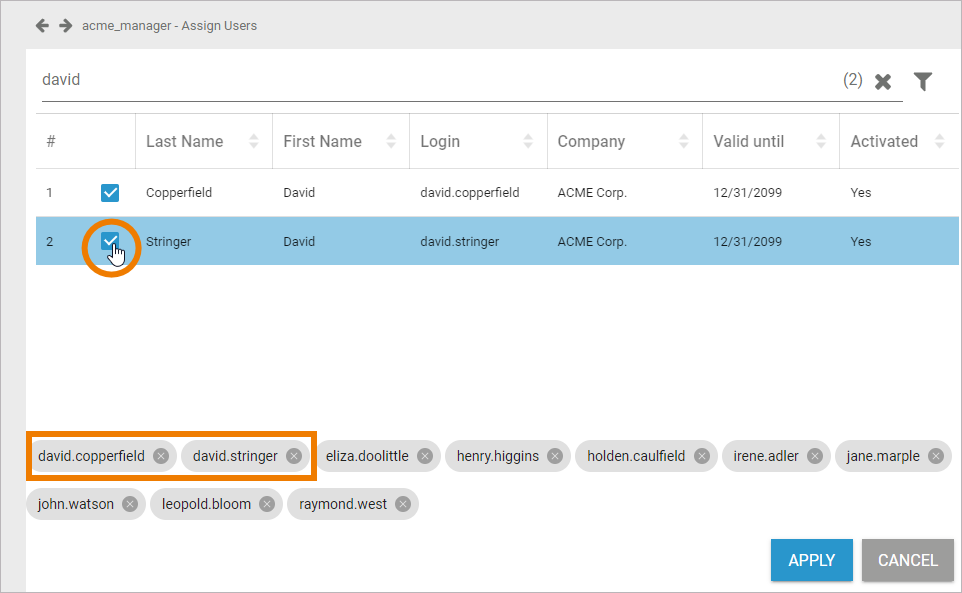962x593 pixels.
Task: Remove raymond.west chip
Action: pyautogui.click(x=403, y=504)
